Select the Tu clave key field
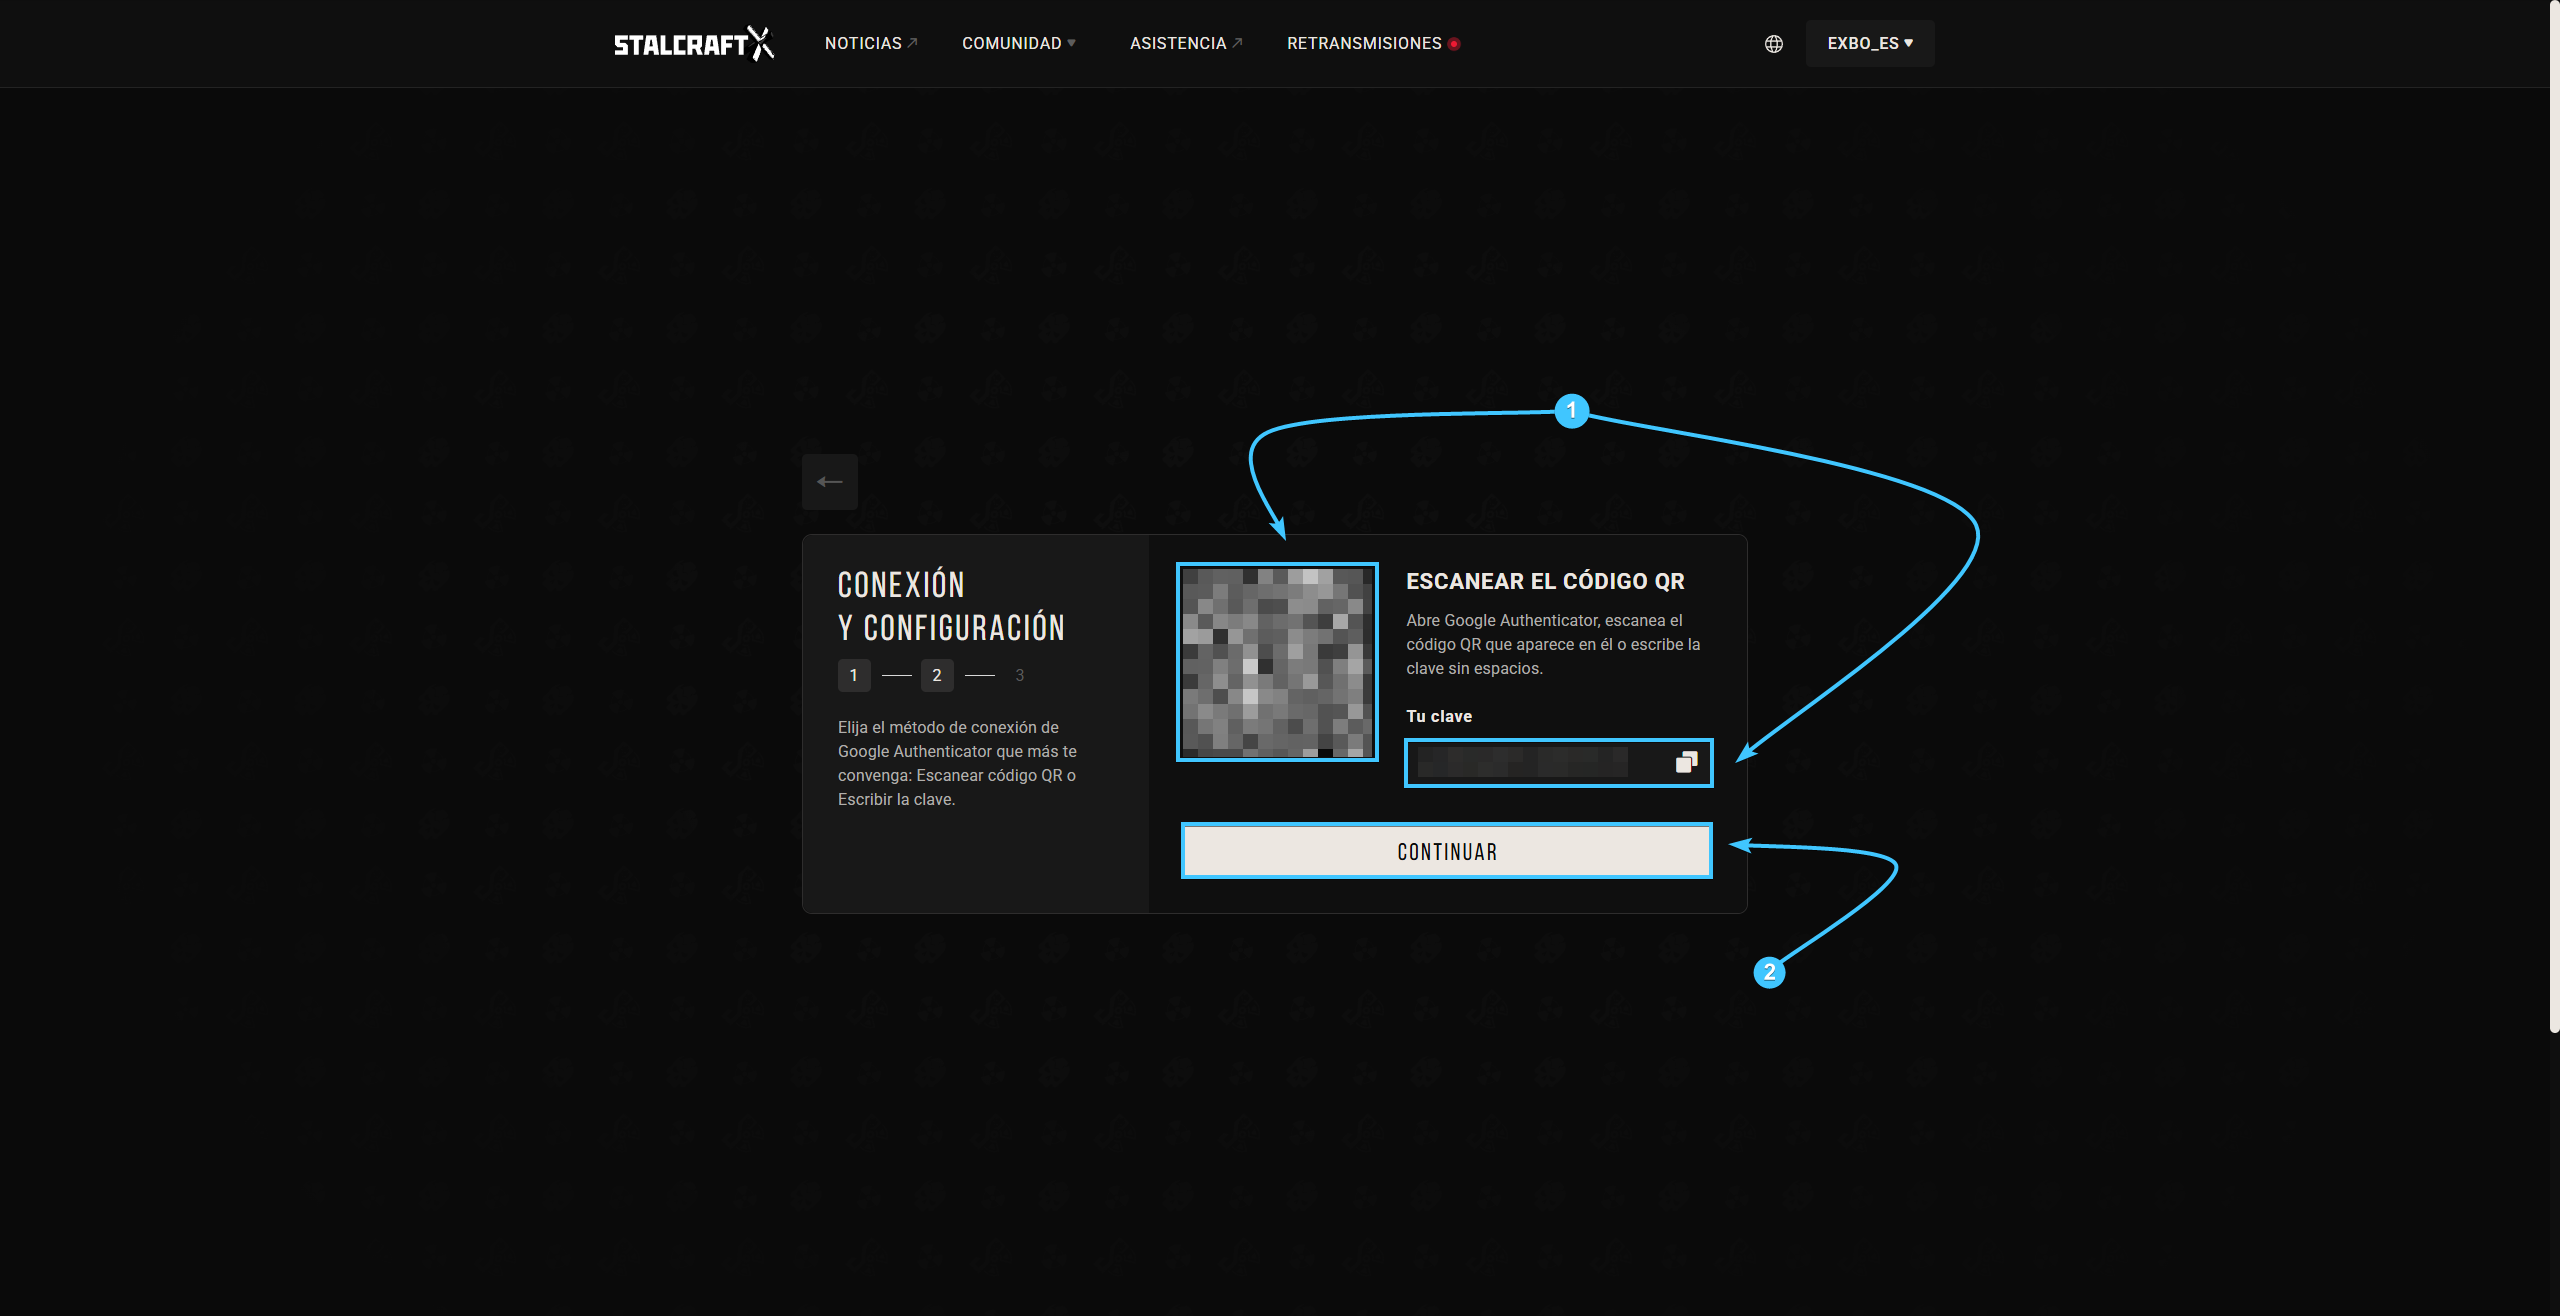This screenshot has height=1316, width=2560. click(1558, 763)
